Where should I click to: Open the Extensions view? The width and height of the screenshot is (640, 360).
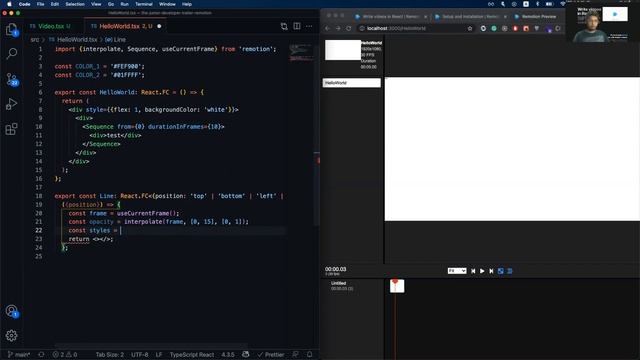pyautogui.click(x=11, y=129)
